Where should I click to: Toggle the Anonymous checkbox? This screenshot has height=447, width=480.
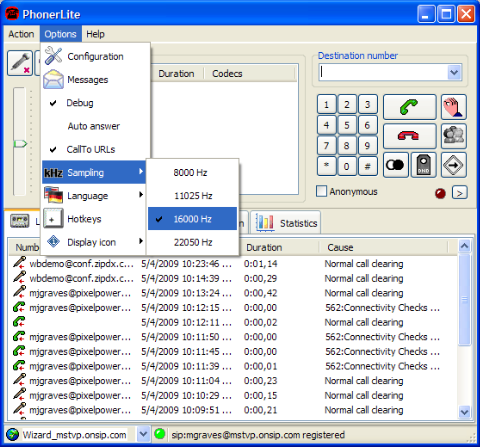click(x=321, y=191)
